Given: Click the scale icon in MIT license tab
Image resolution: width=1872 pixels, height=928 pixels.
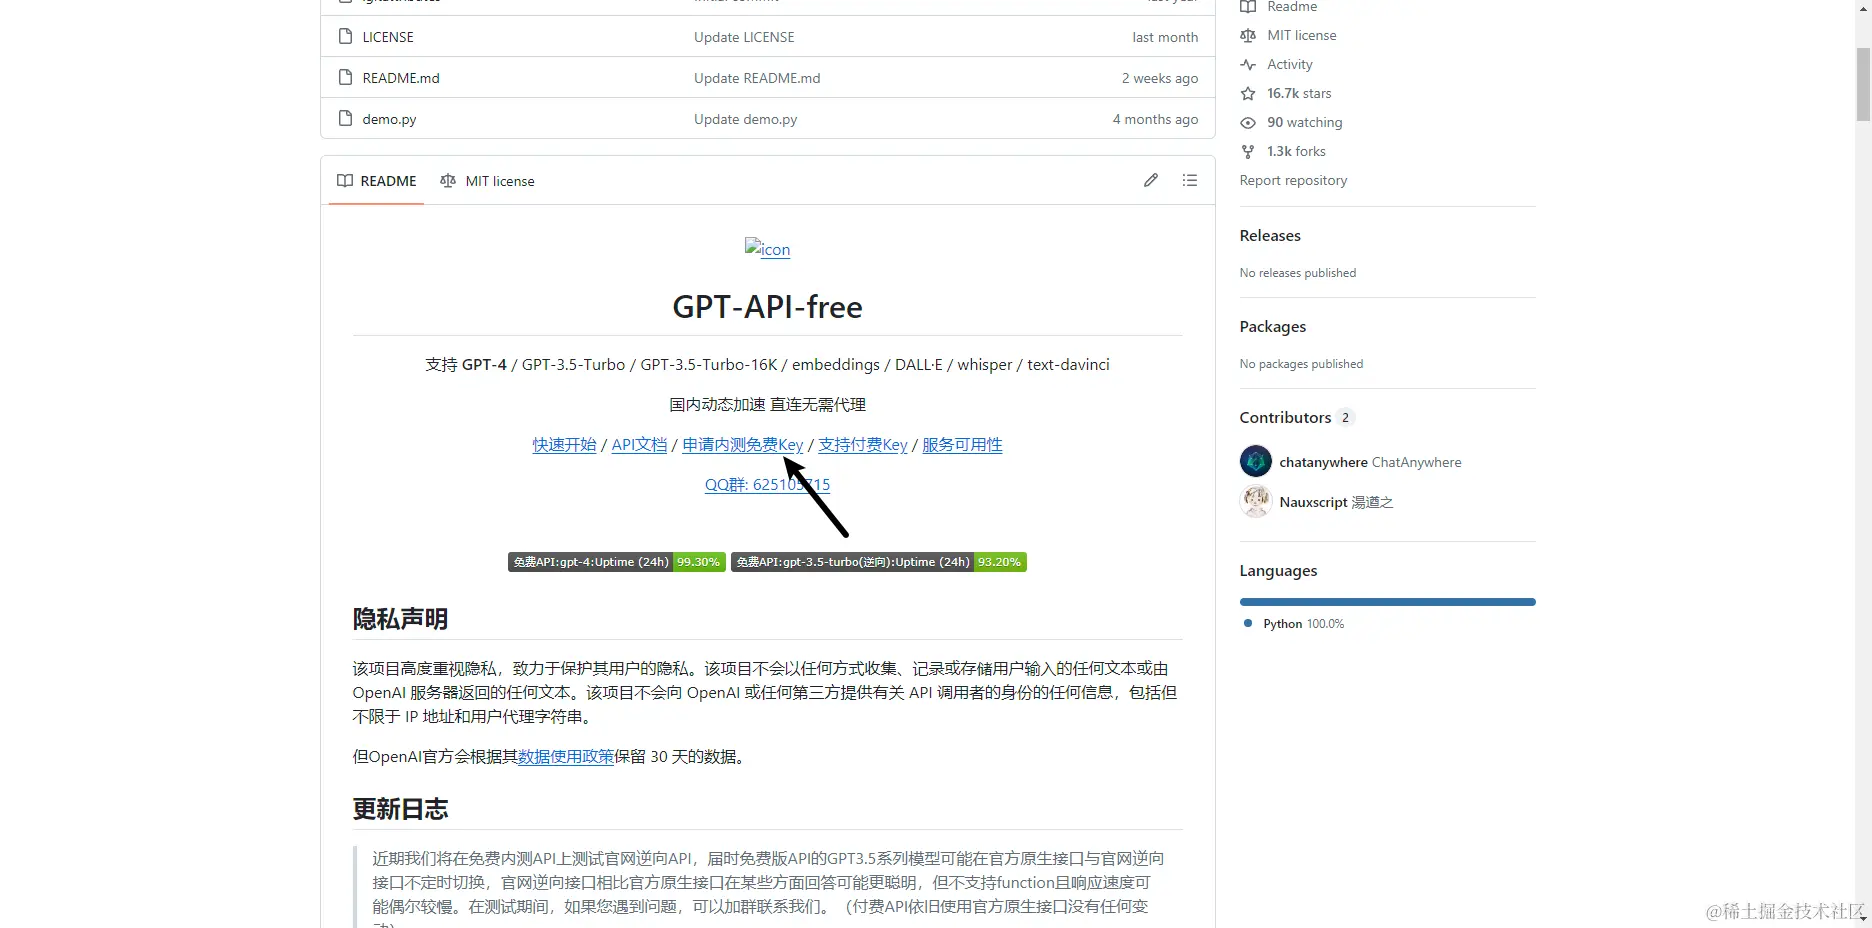Looking at the screenshot, I should [448, 181].
